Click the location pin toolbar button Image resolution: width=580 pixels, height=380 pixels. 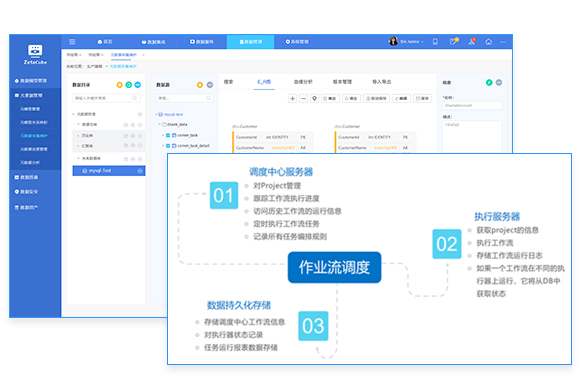[x=314, y=98]
